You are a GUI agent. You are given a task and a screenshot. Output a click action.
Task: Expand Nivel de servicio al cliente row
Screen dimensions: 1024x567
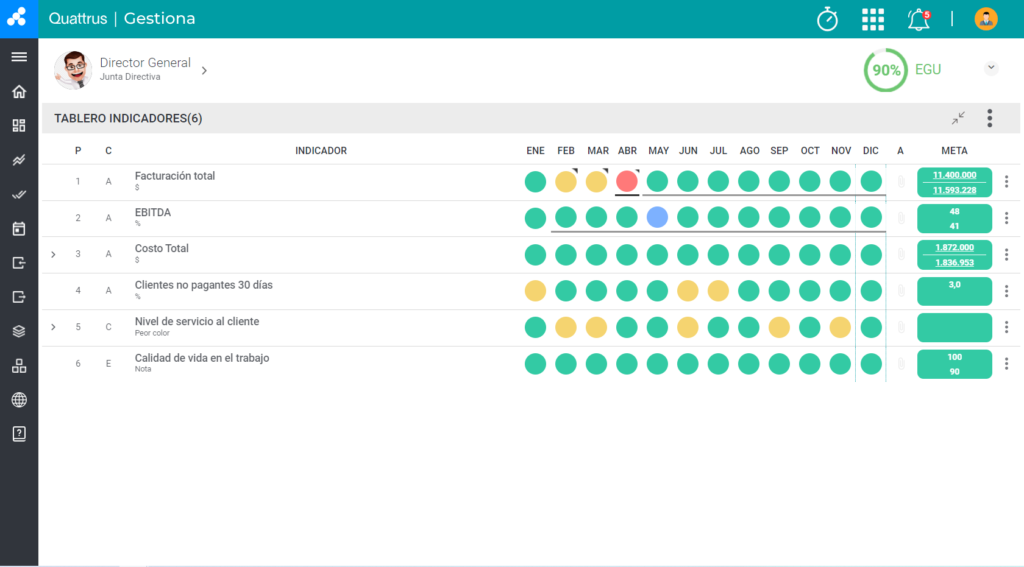click(54, 327)
